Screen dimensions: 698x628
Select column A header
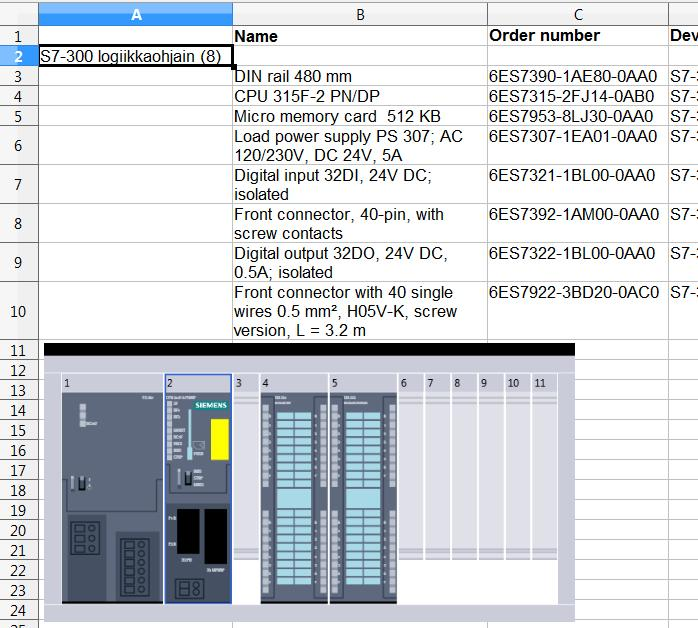(135, 14)
